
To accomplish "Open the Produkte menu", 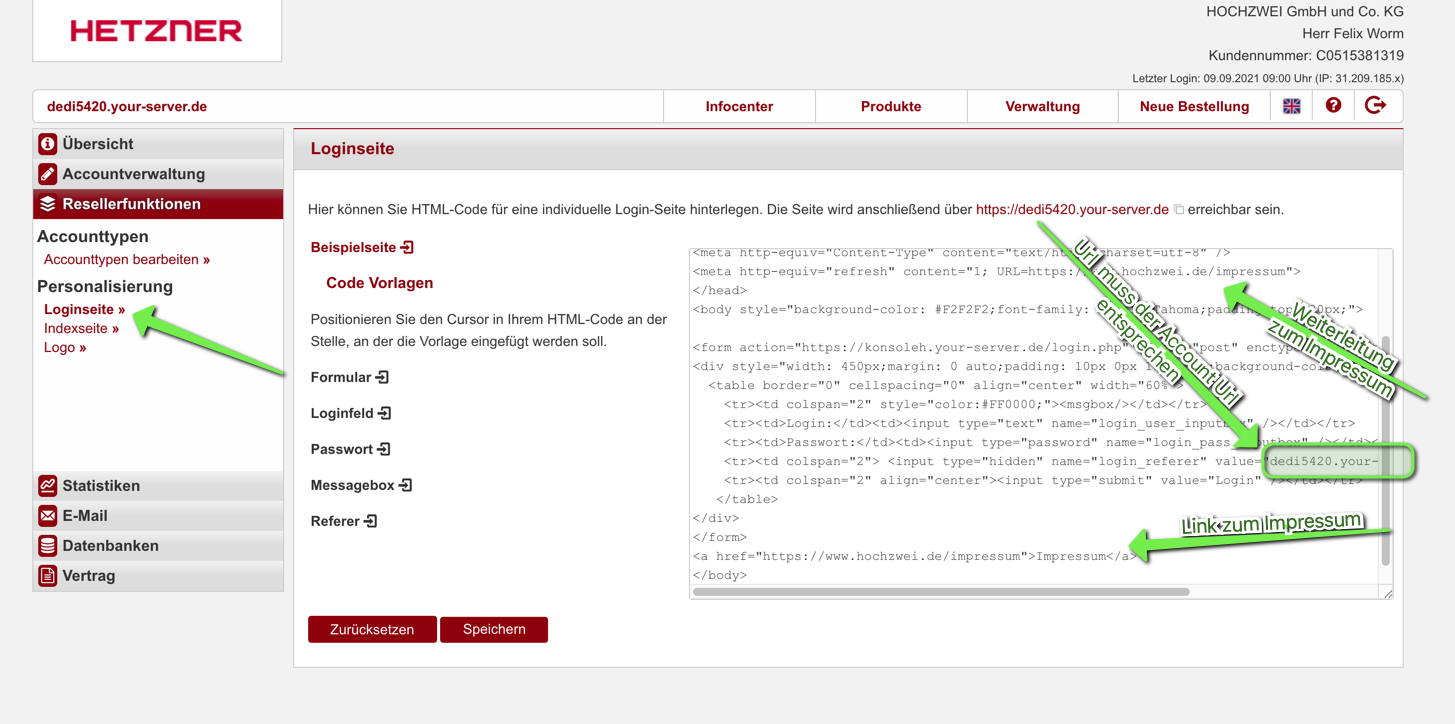I will pos(891,106).
